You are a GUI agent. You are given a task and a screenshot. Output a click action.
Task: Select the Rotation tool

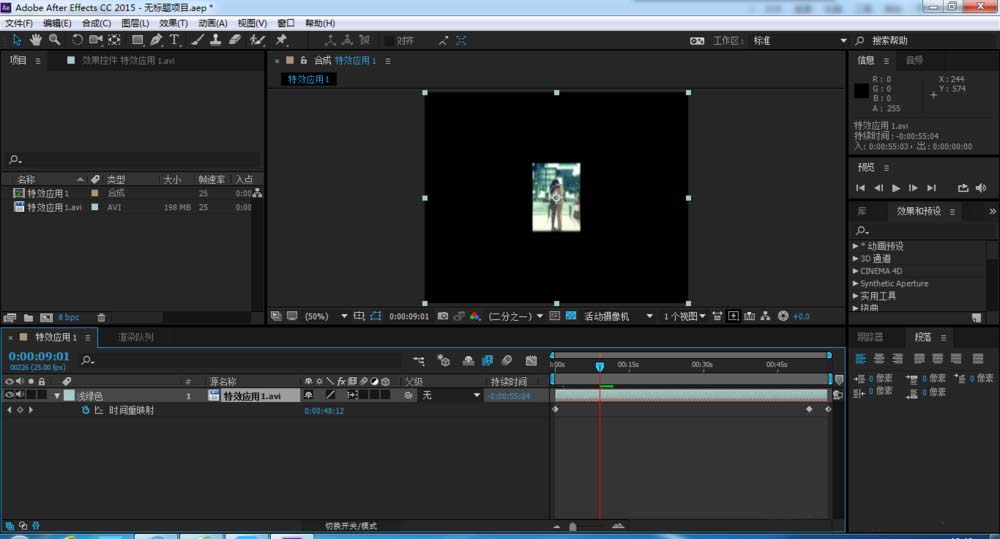coord(77,40)
